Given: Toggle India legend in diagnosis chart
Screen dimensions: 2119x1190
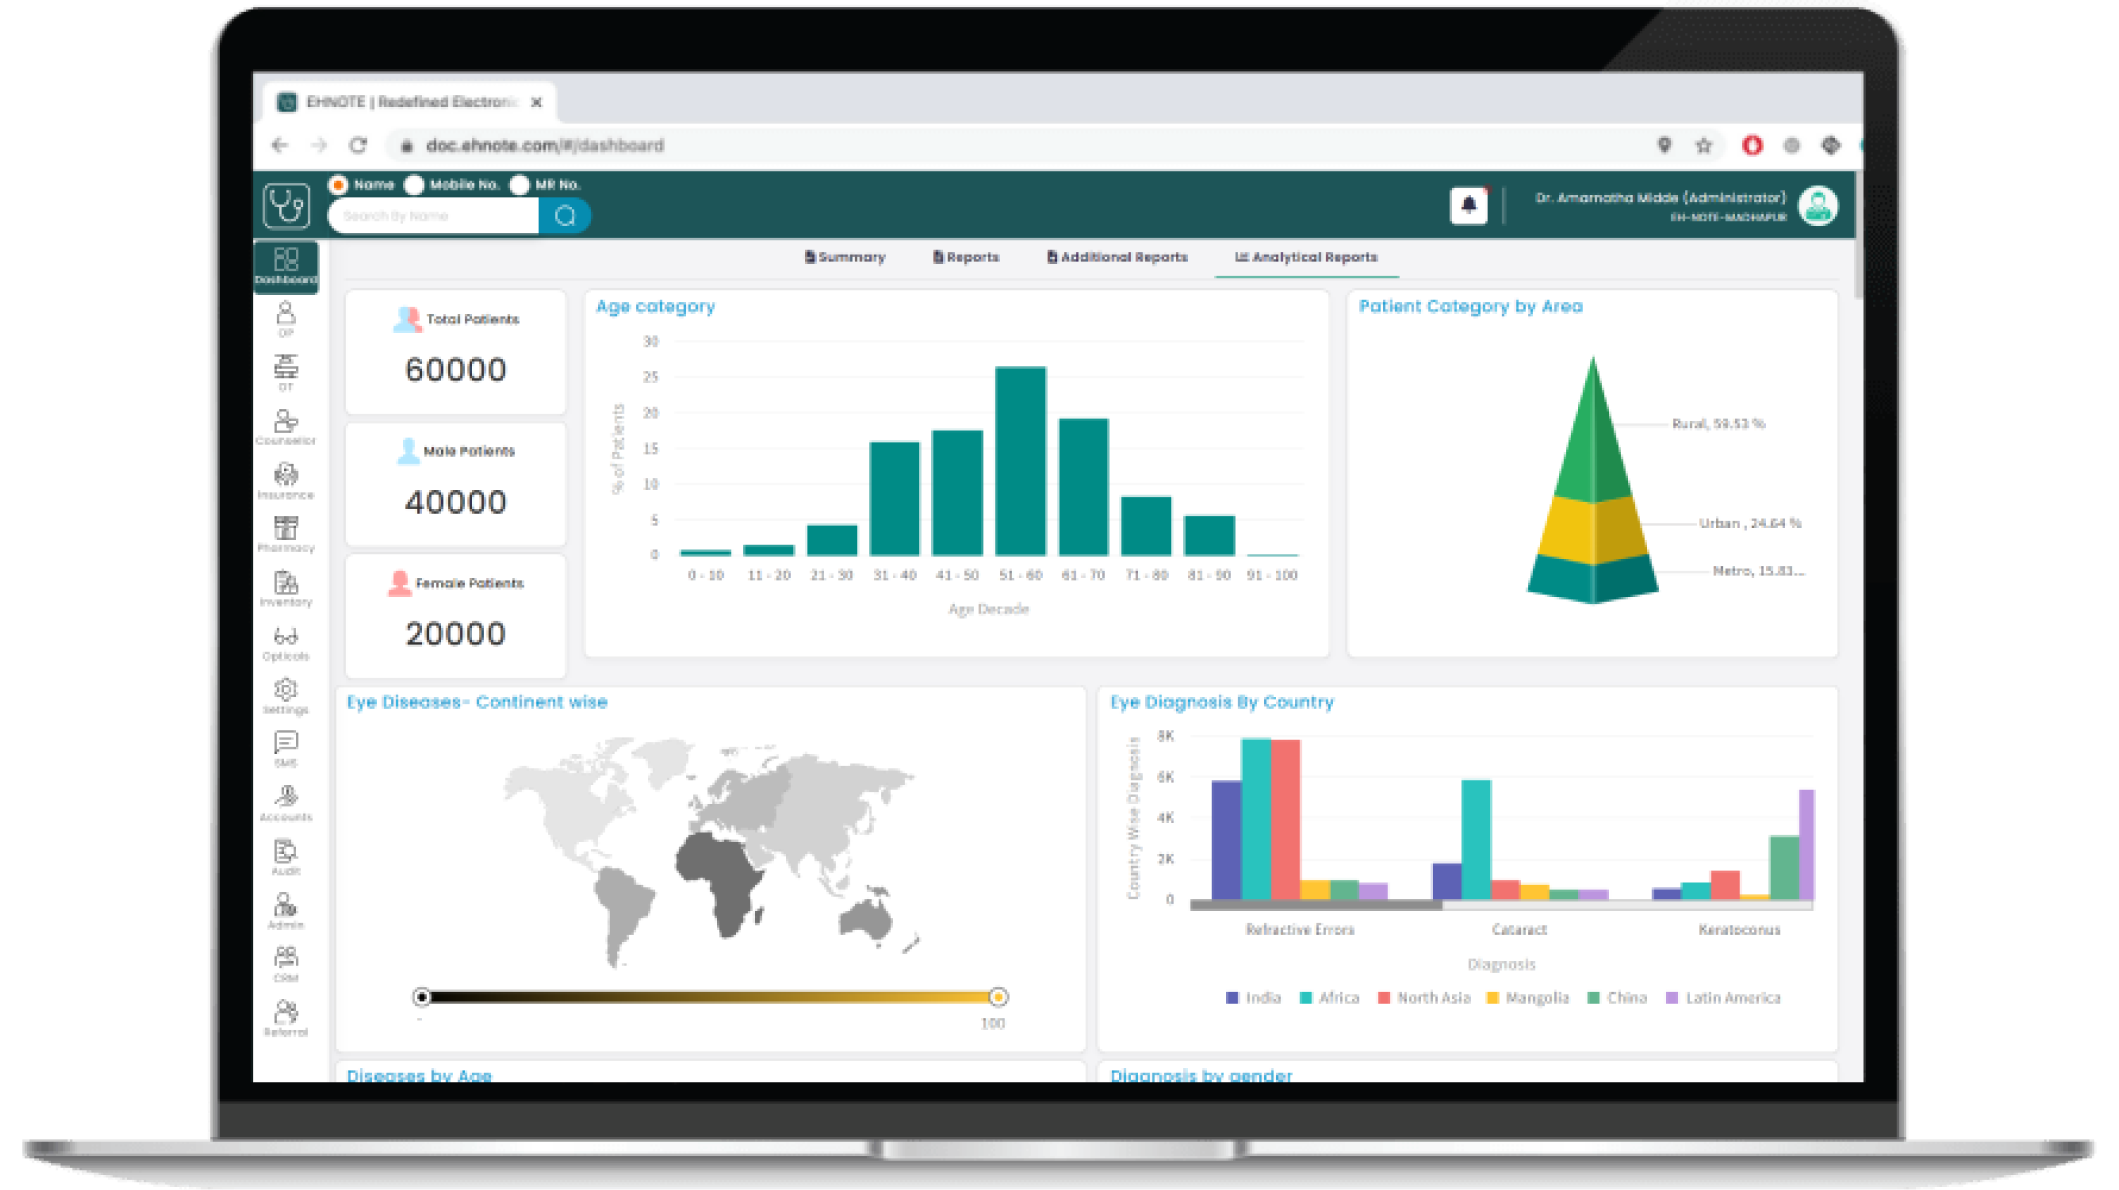Looking at the screenshot, I should point(1253,998).
